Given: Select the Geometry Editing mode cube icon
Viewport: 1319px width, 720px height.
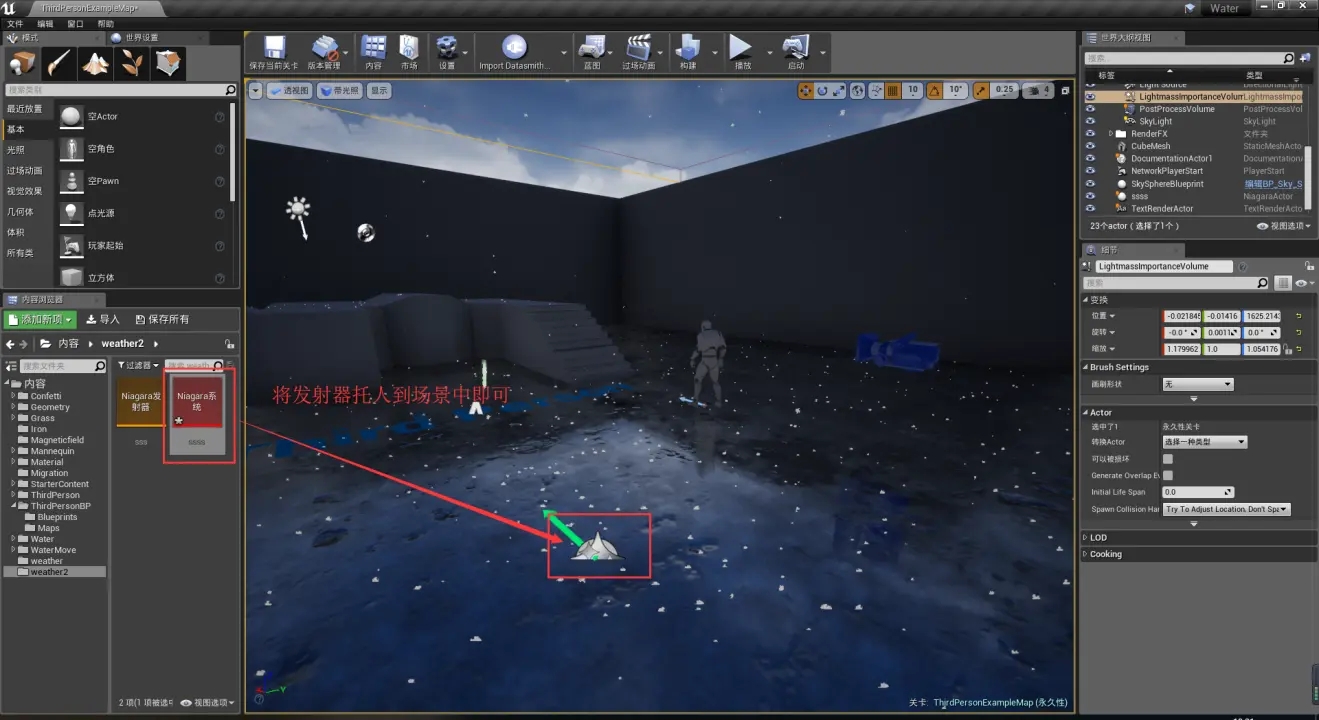Looking at the screenshot, I should [169, 63].
